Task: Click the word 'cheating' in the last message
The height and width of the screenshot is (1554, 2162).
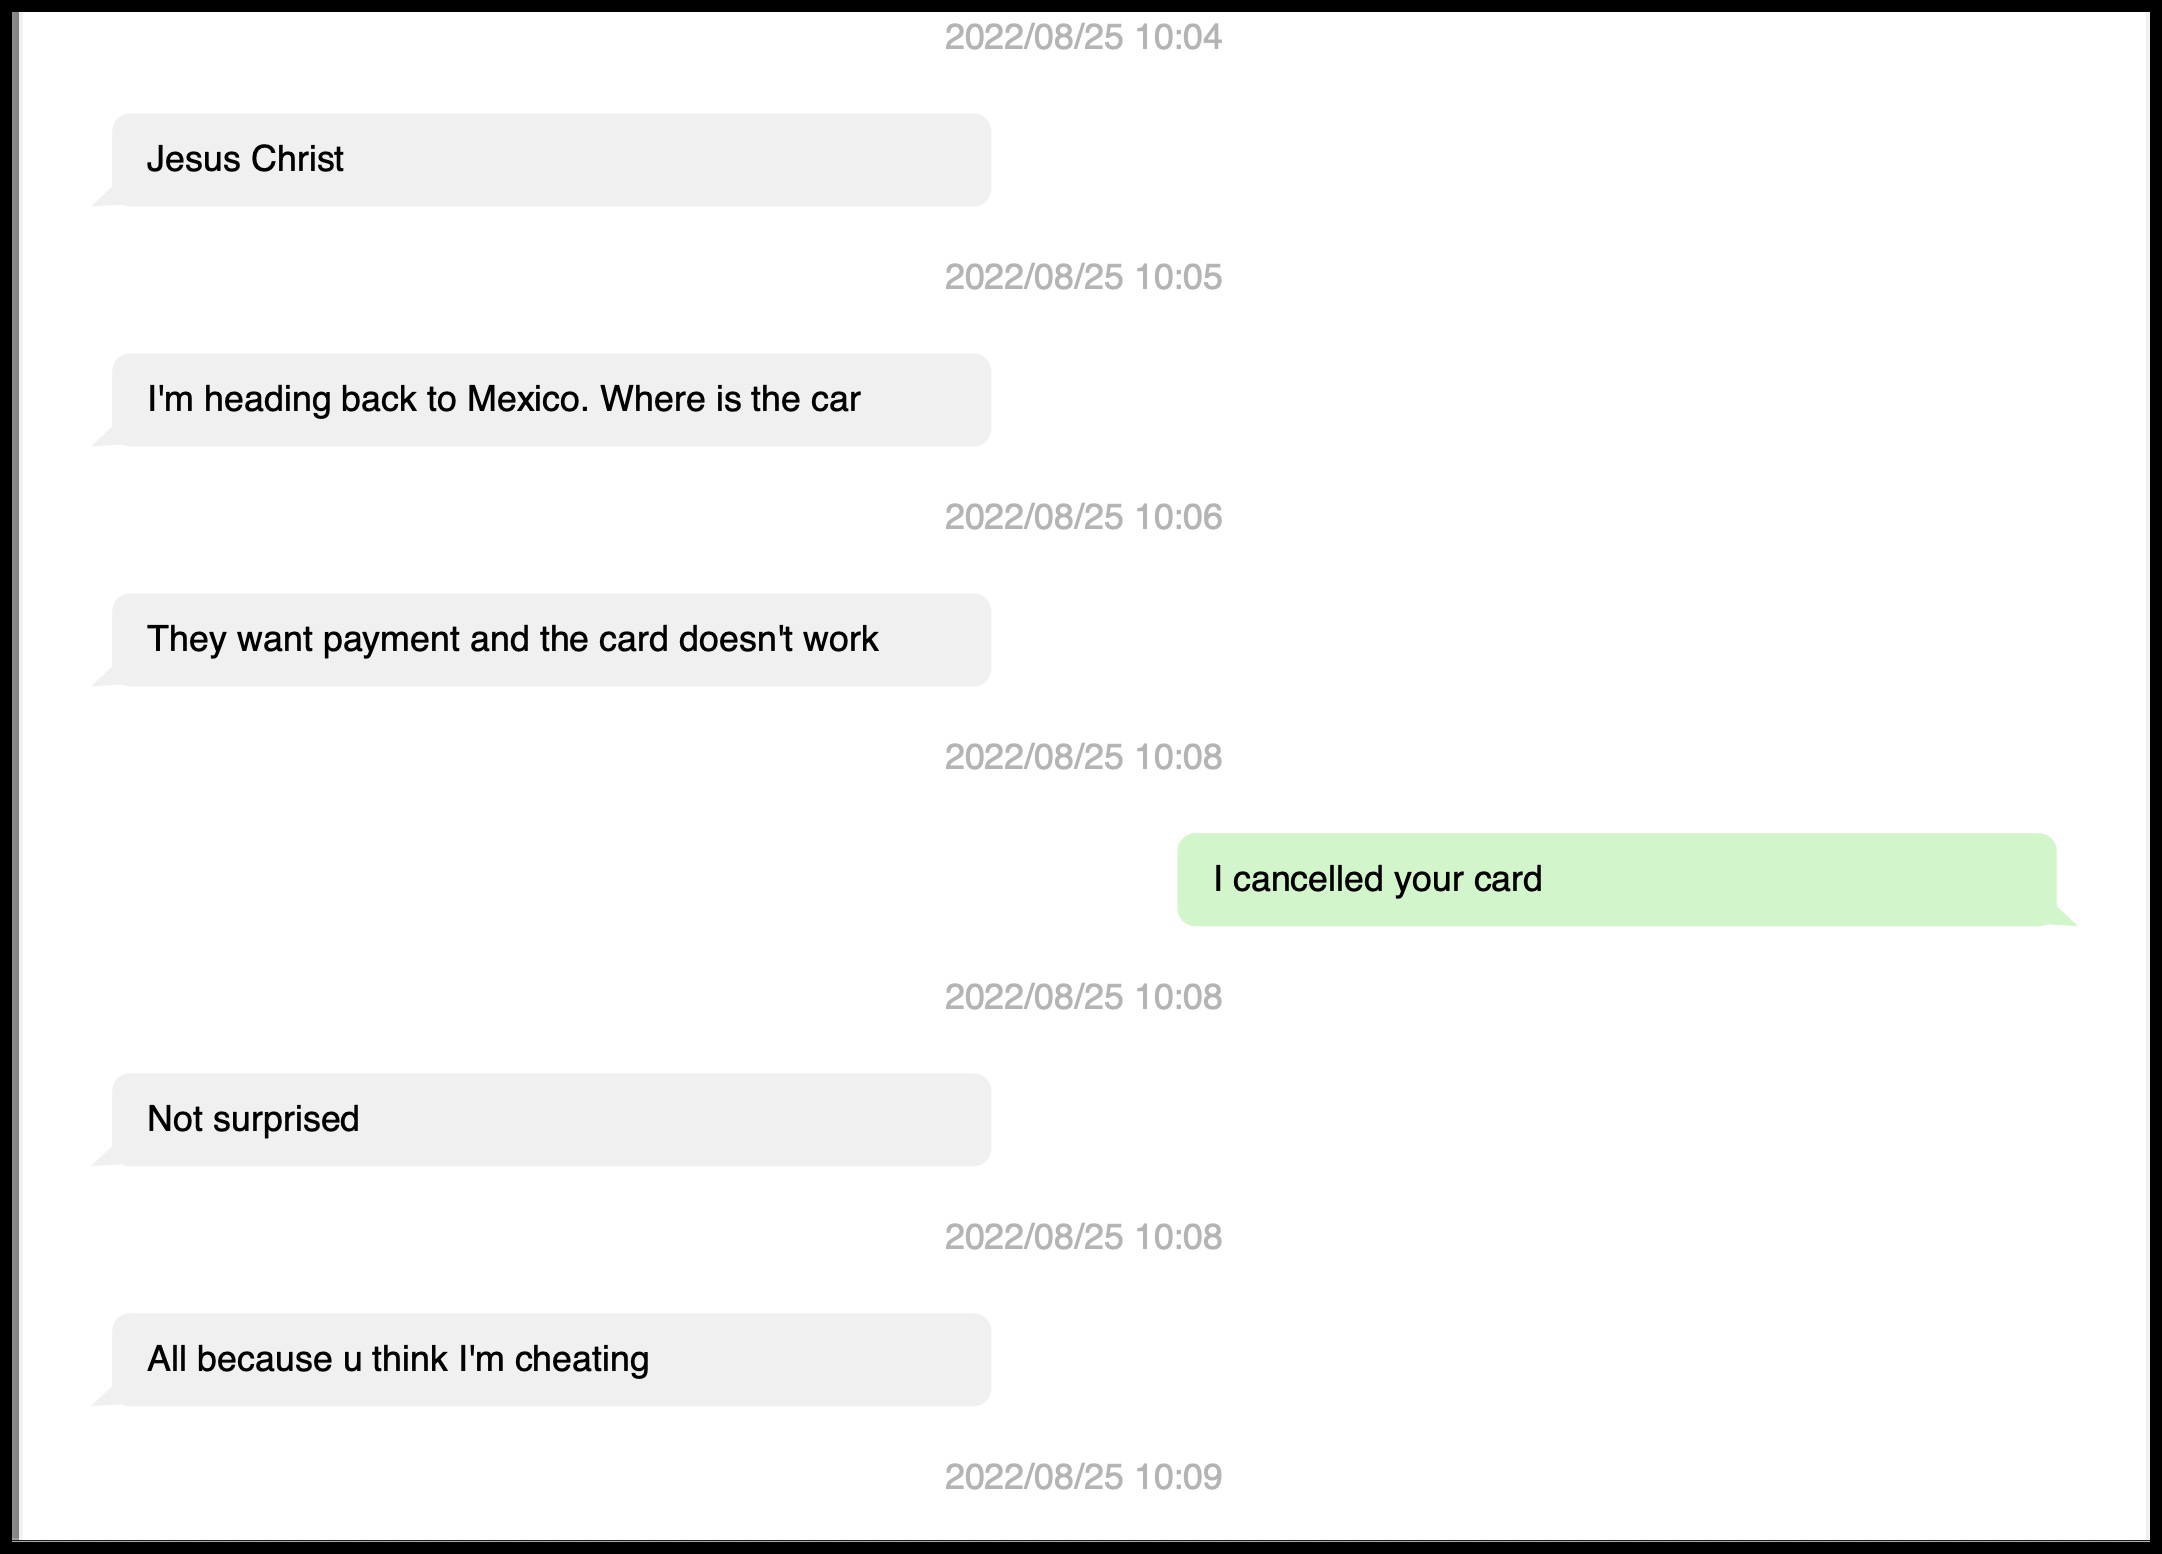Action: click(581, 1360)
